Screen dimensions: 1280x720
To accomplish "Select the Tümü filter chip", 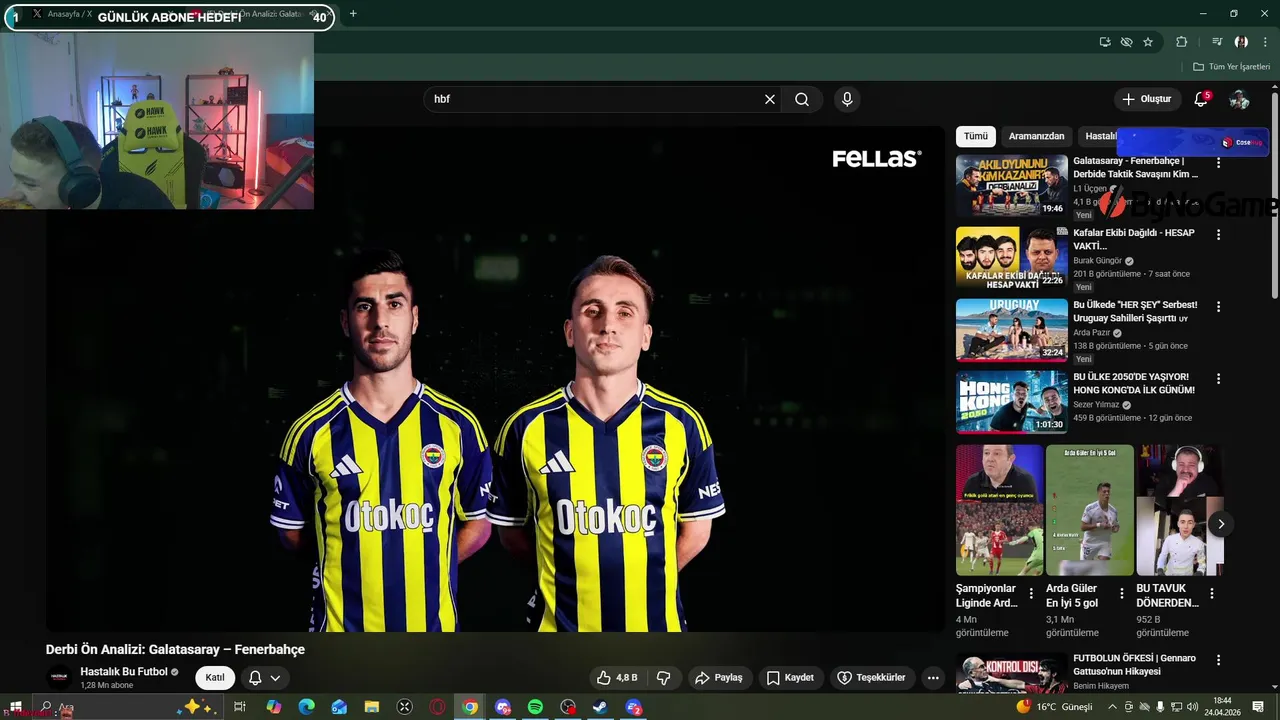I will pyautogui.click(x=975, y=136).
